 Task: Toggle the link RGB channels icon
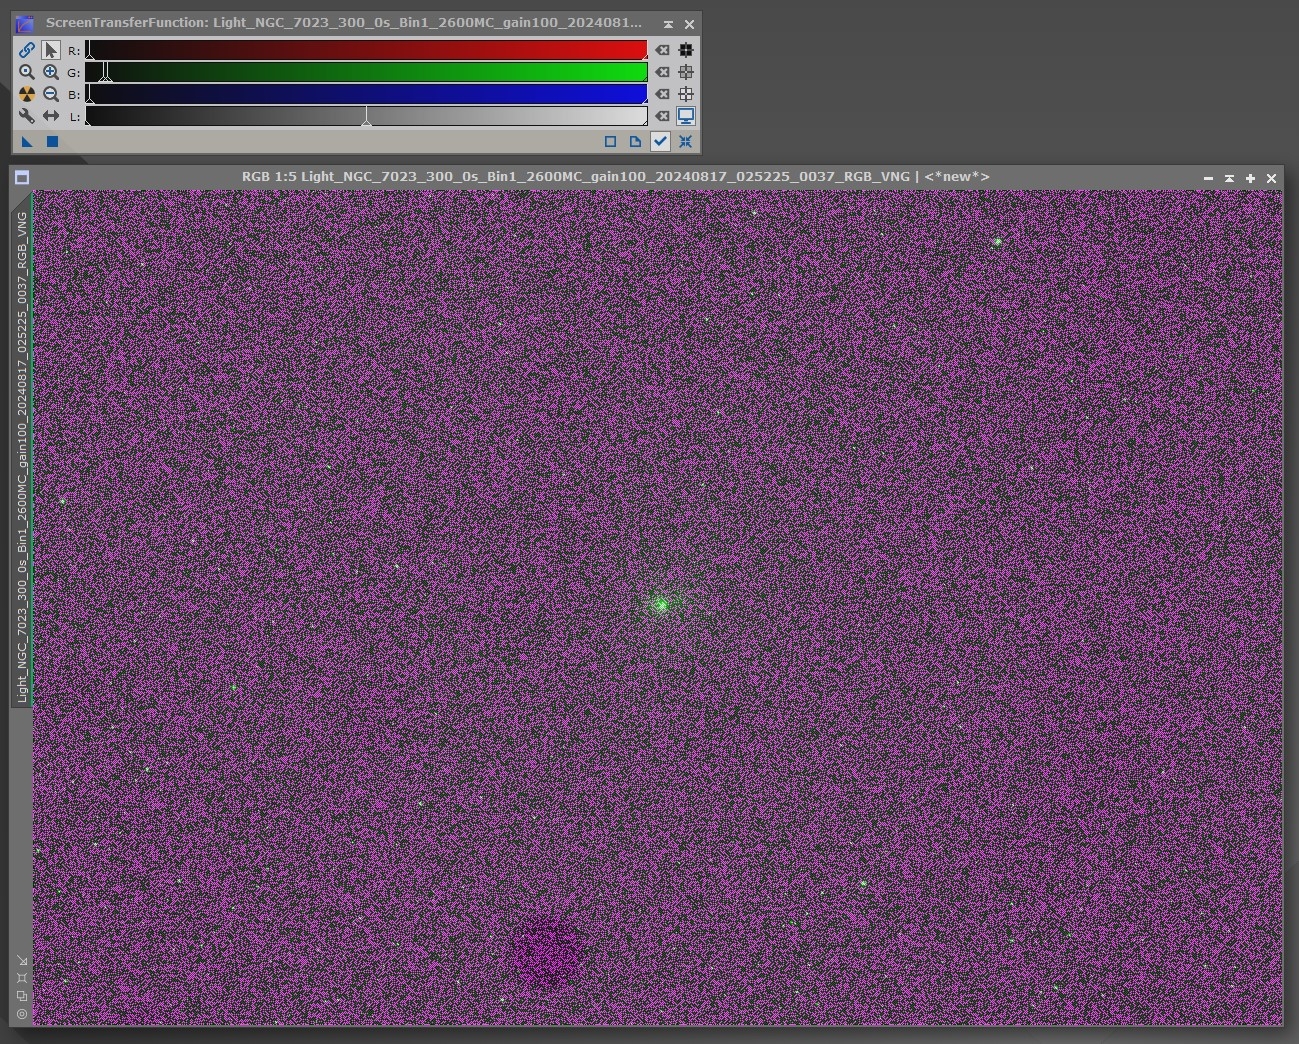pyautogui.click(x=27, y=50)
